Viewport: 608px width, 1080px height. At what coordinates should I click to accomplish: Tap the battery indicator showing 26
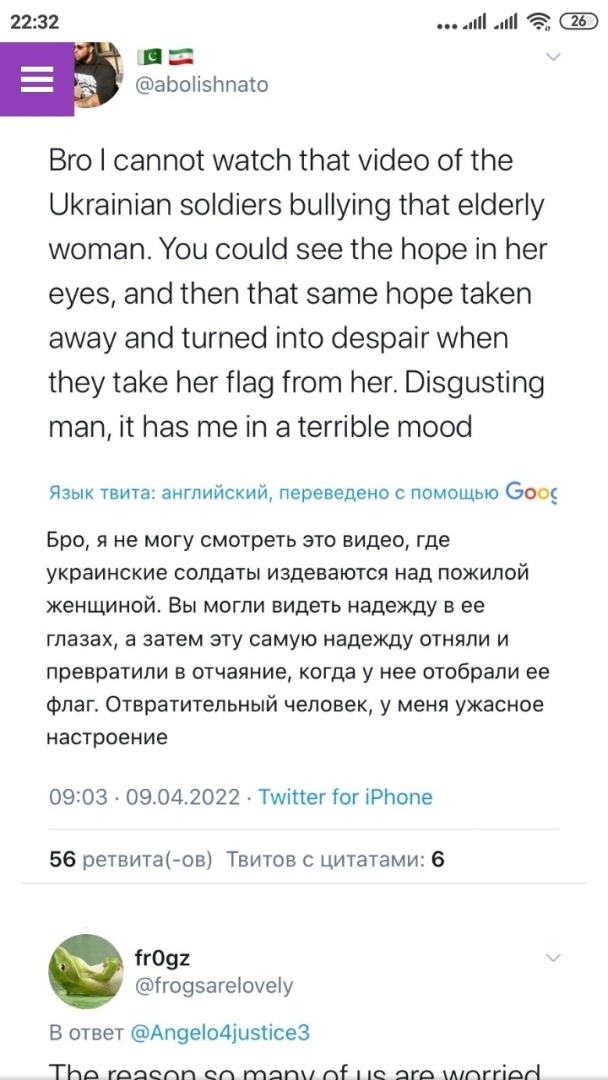pyautogui.click(x=579, y=21)
